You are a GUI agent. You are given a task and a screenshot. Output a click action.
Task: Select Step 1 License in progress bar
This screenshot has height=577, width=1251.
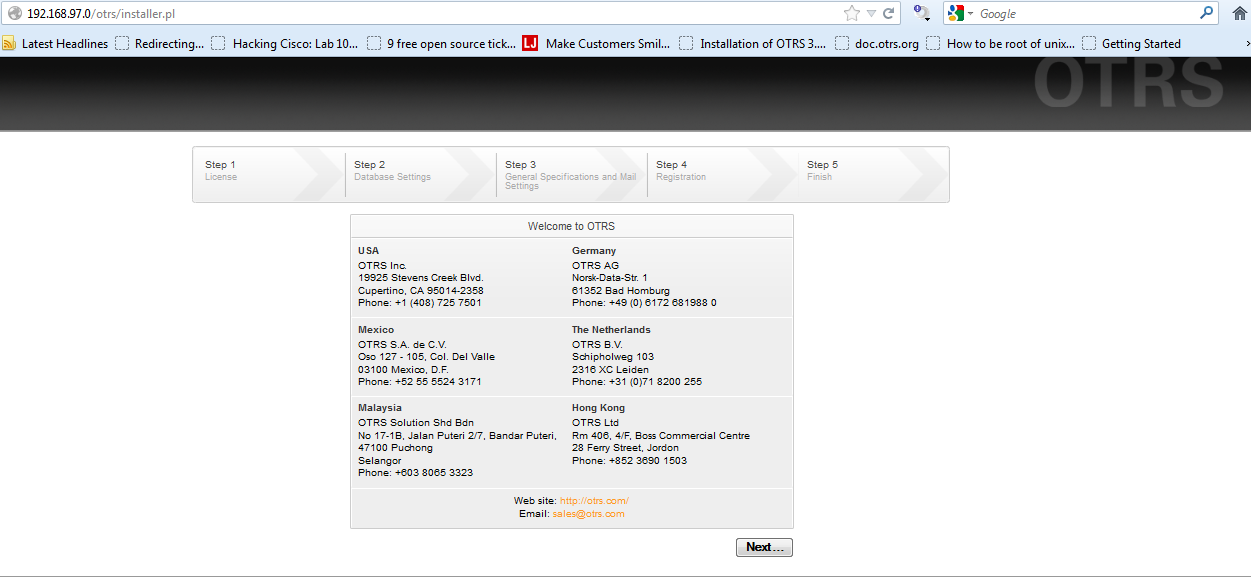click(268, 175)
